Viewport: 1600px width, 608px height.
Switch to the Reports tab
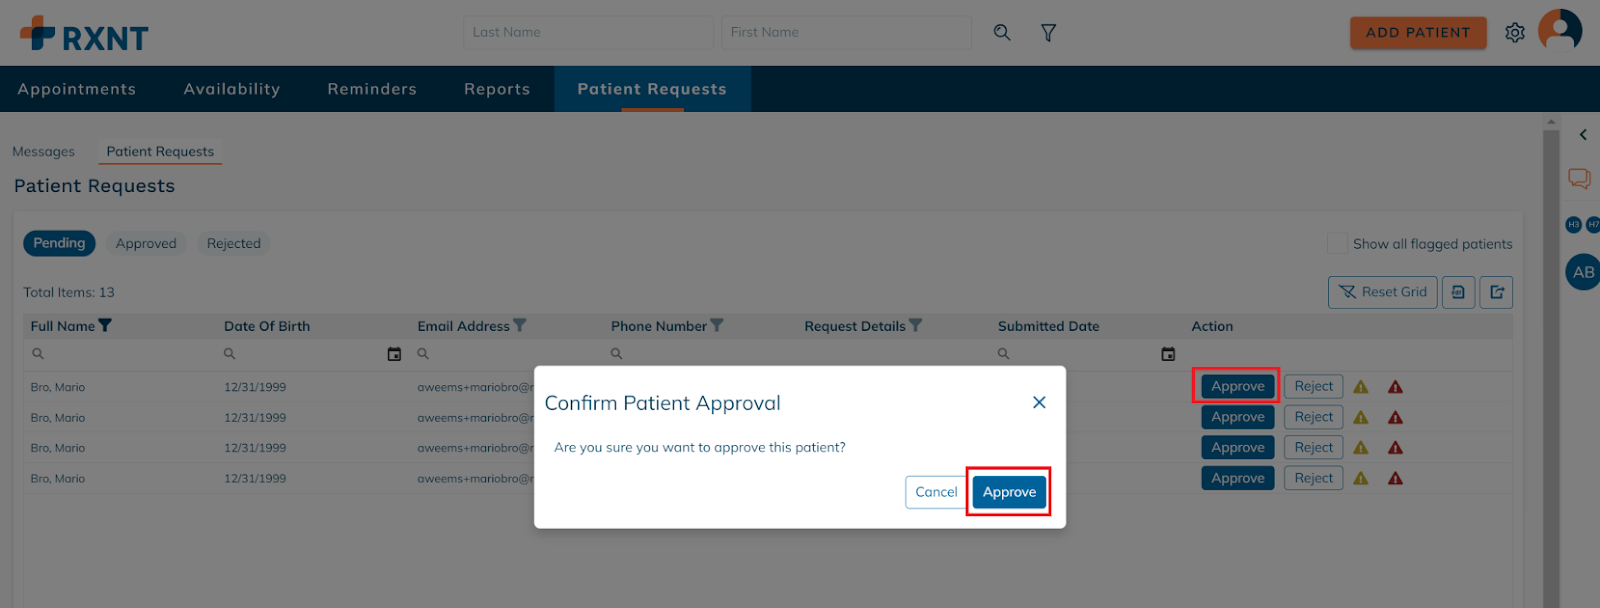point(497,89)
